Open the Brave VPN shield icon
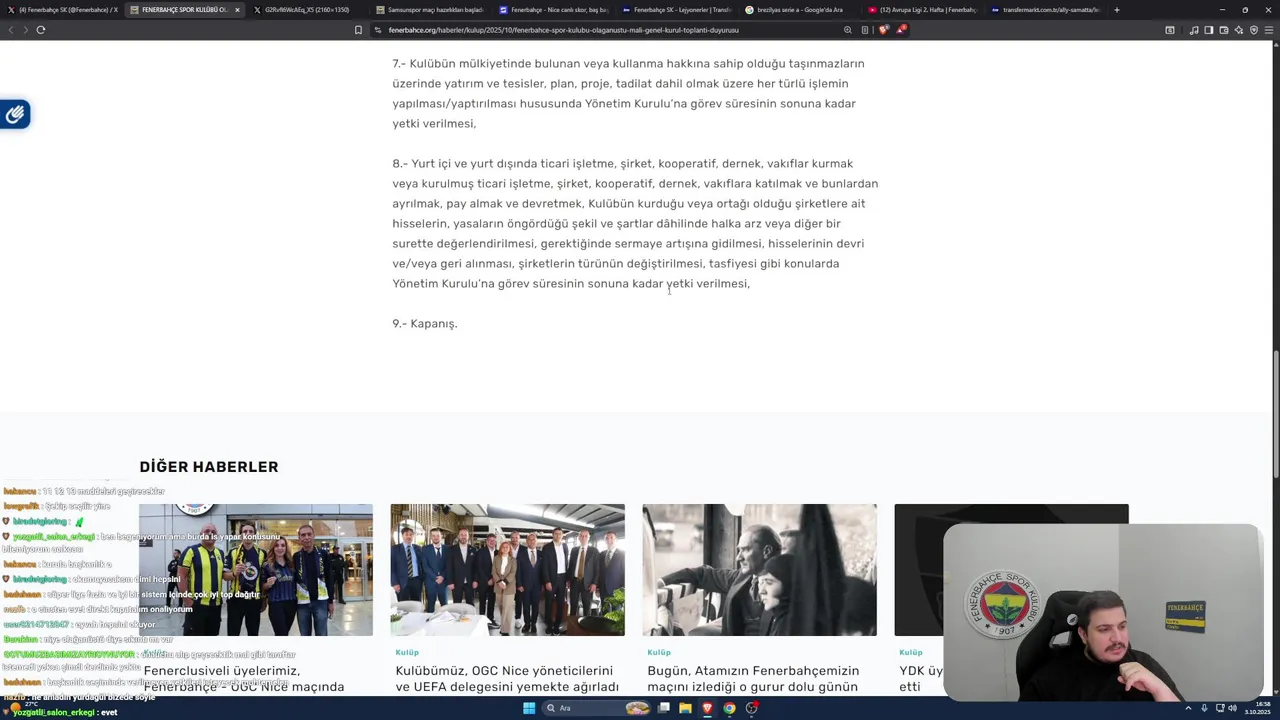Screen dimensions: 1280x720 pos(1254,30)
